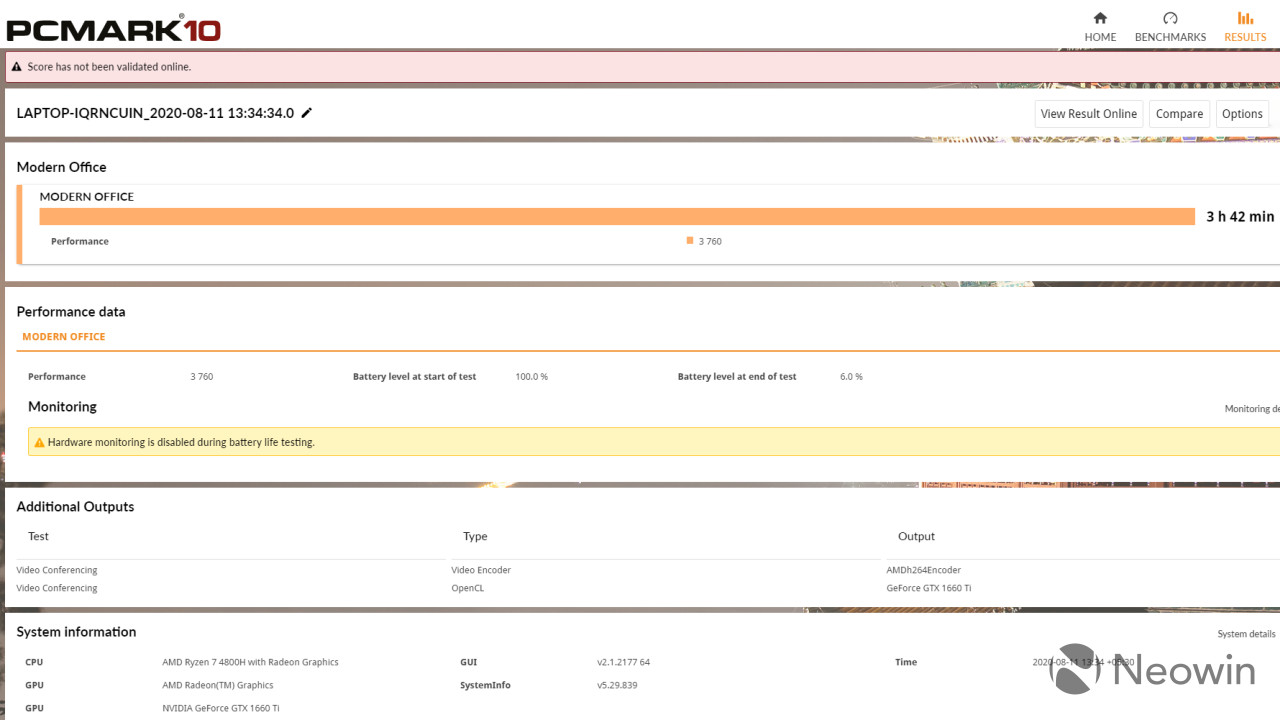Screen dimensions: 1280x720
Task: Click the System information heading
Action: (76, 632)
